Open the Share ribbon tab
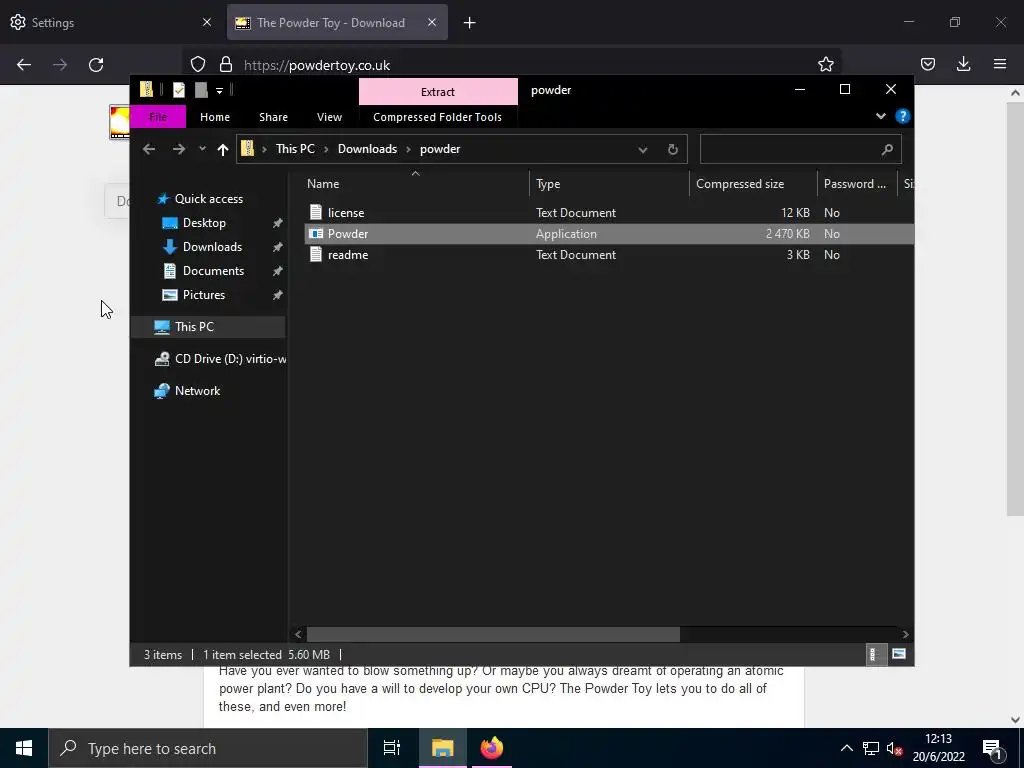Image resolution: width=1024 pixels, height=768 pixels. coord(273,117)
